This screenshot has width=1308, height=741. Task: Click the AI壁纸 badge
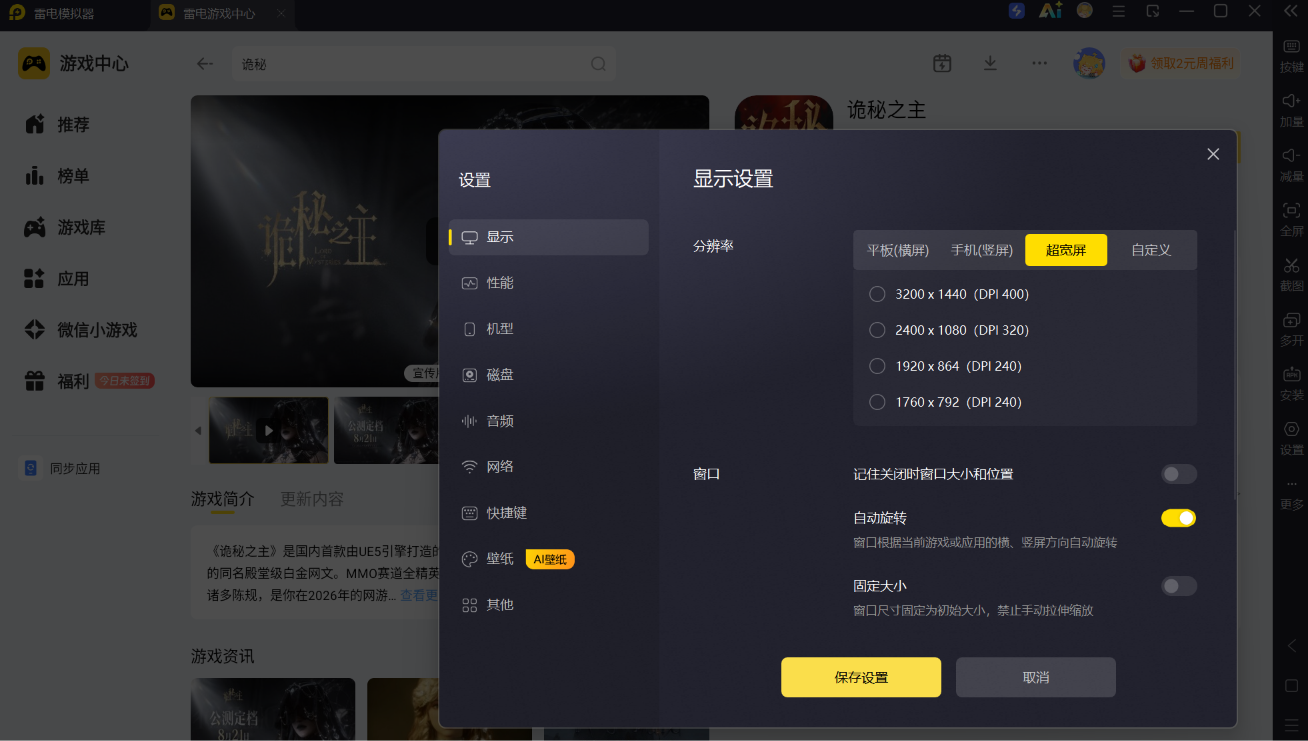coord(550,559)
